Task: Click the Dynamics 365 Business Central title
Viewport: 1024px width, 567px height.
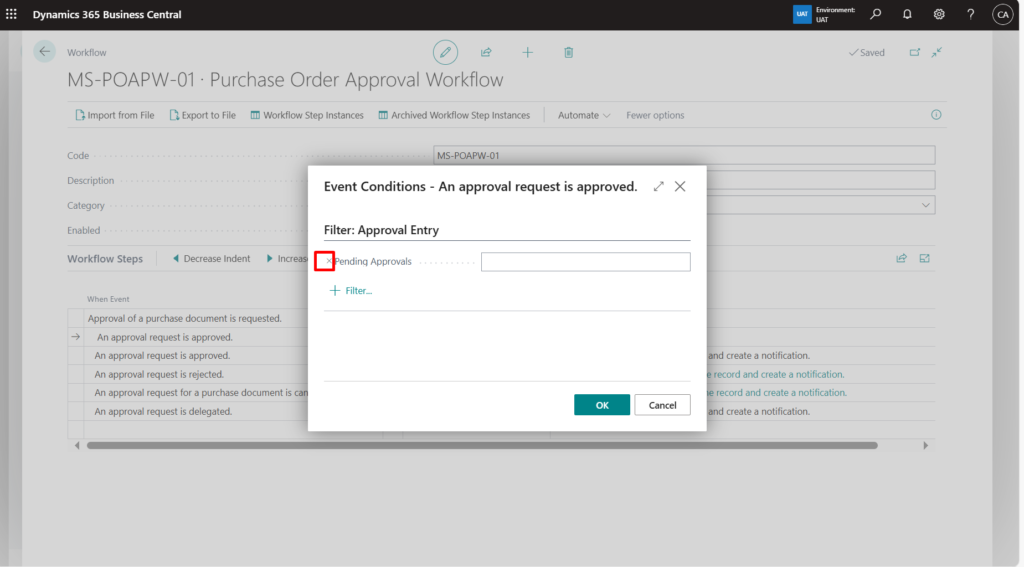Action: coord(107,14)
